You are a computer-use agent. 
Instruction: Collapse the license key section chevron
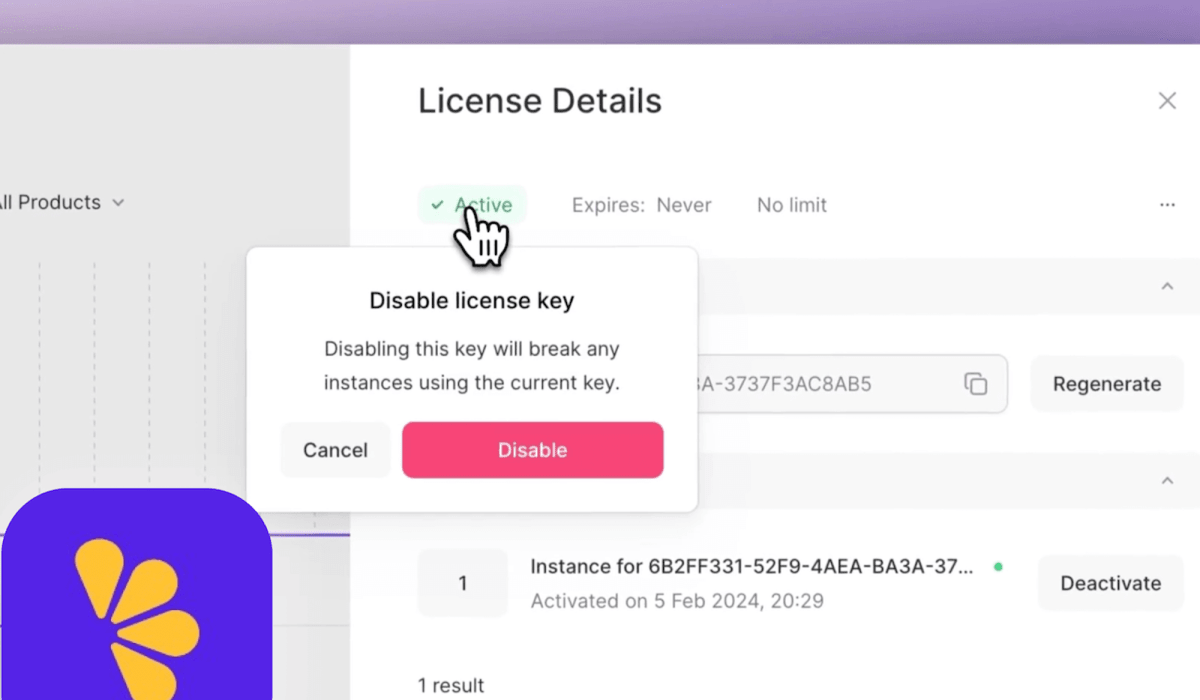1166,287
